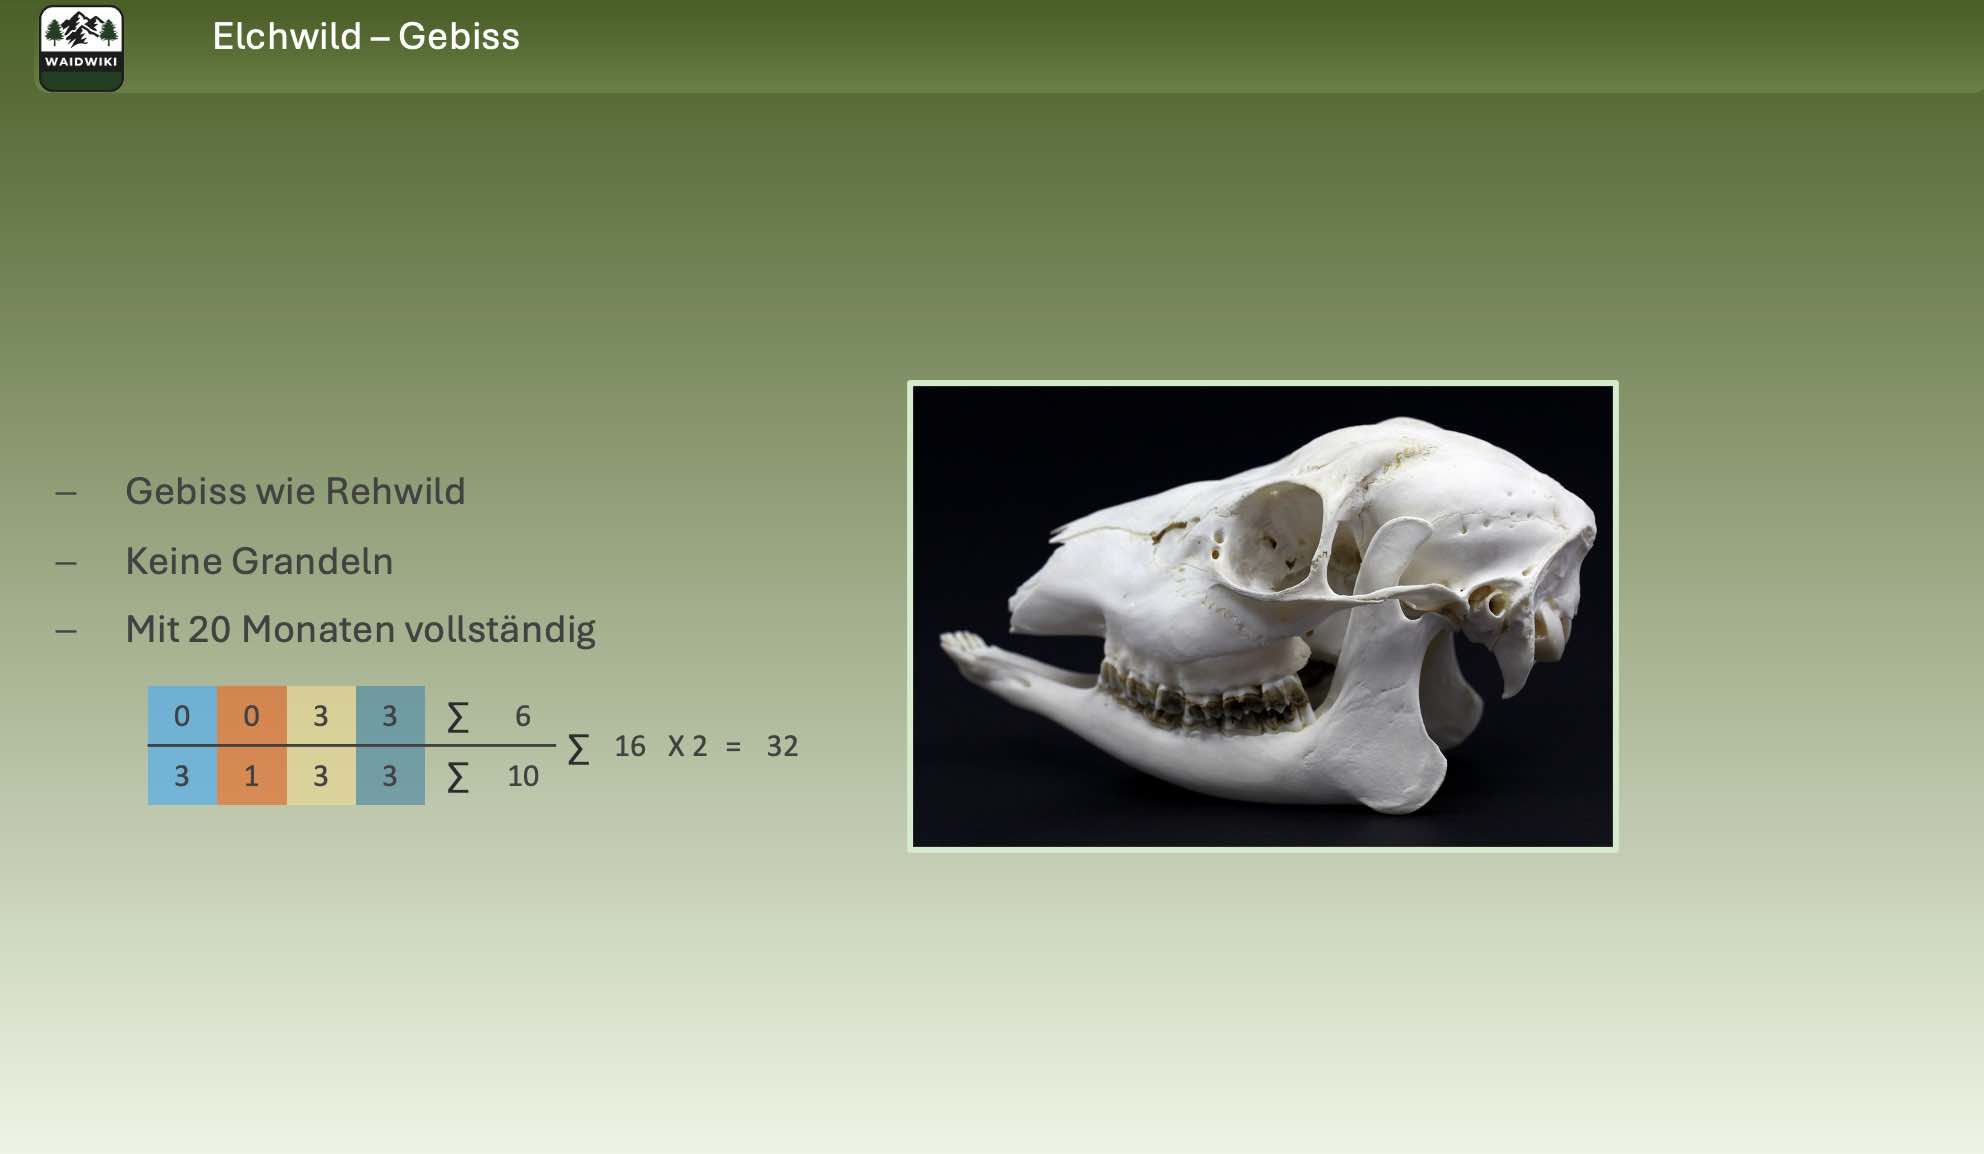Click the Waidwiki logo icon
The height and width of the screenshot is (1154, 1984).
pos(81,47)
